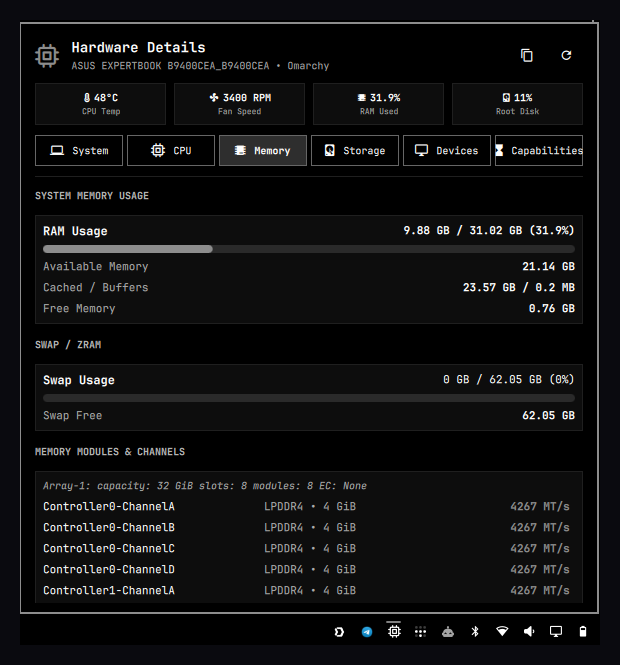This screenshot has width=620, height=665.
Task: Open the app grid tray icon
Action: (421, 632)
